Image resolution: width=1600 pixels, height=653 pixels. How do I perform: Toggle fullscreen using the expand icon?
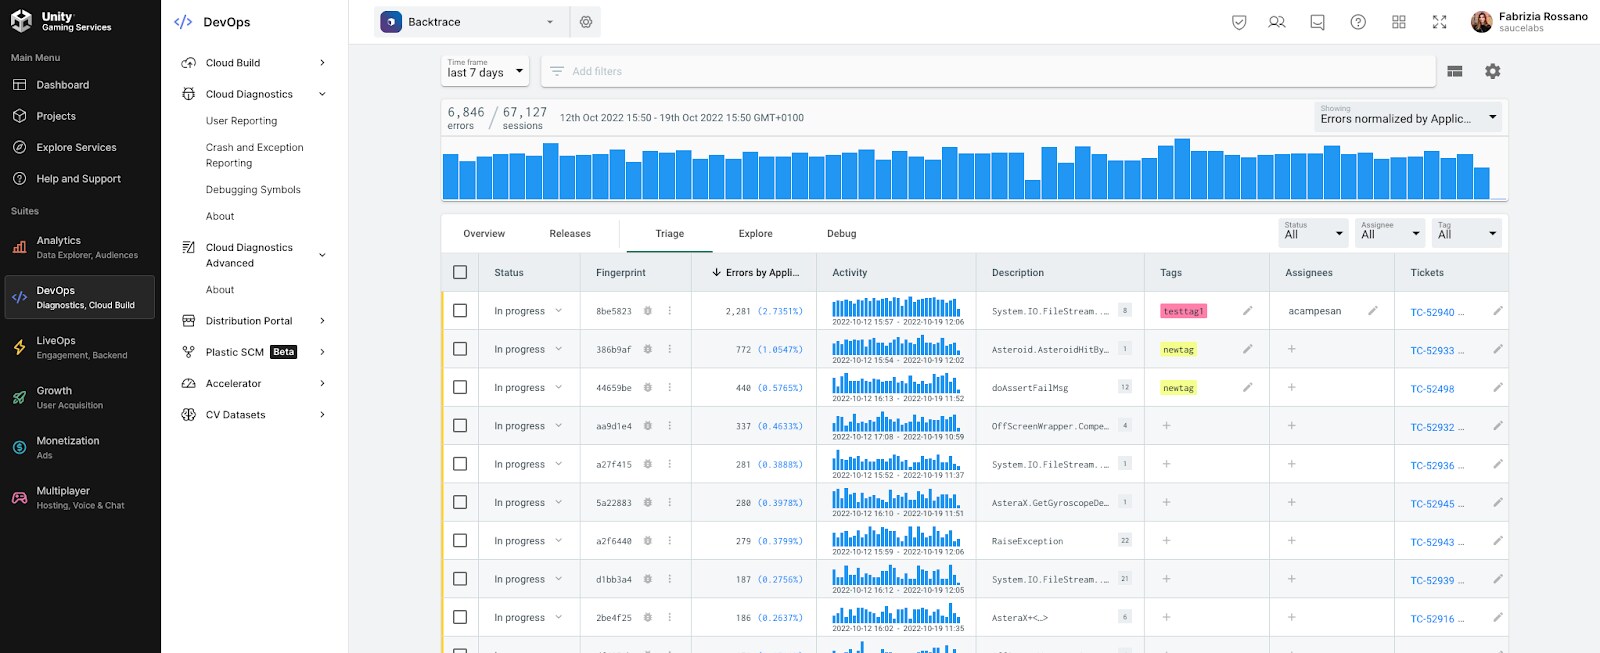point(1439,22)
